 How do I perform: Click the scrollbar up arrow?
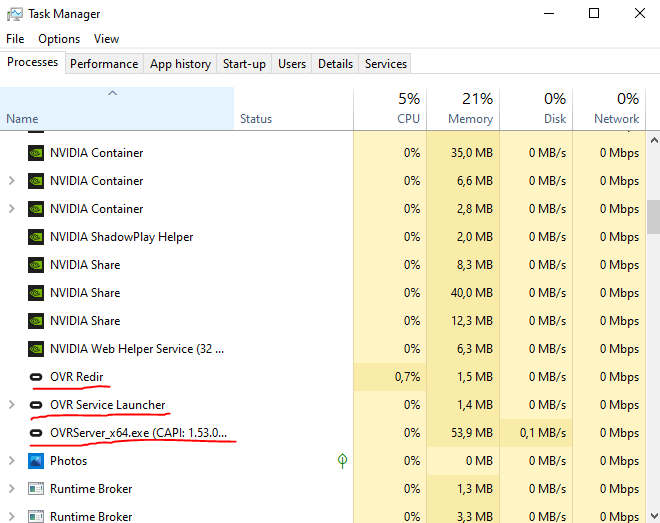pos(654,141)
